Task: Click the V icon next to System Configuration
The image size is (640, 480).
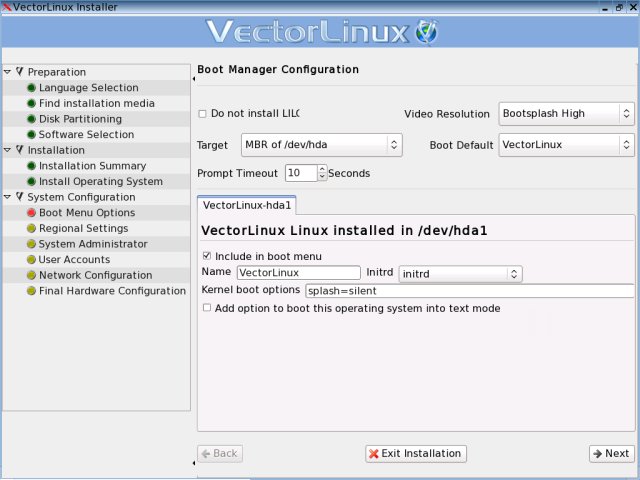Action: pos(20,197)
